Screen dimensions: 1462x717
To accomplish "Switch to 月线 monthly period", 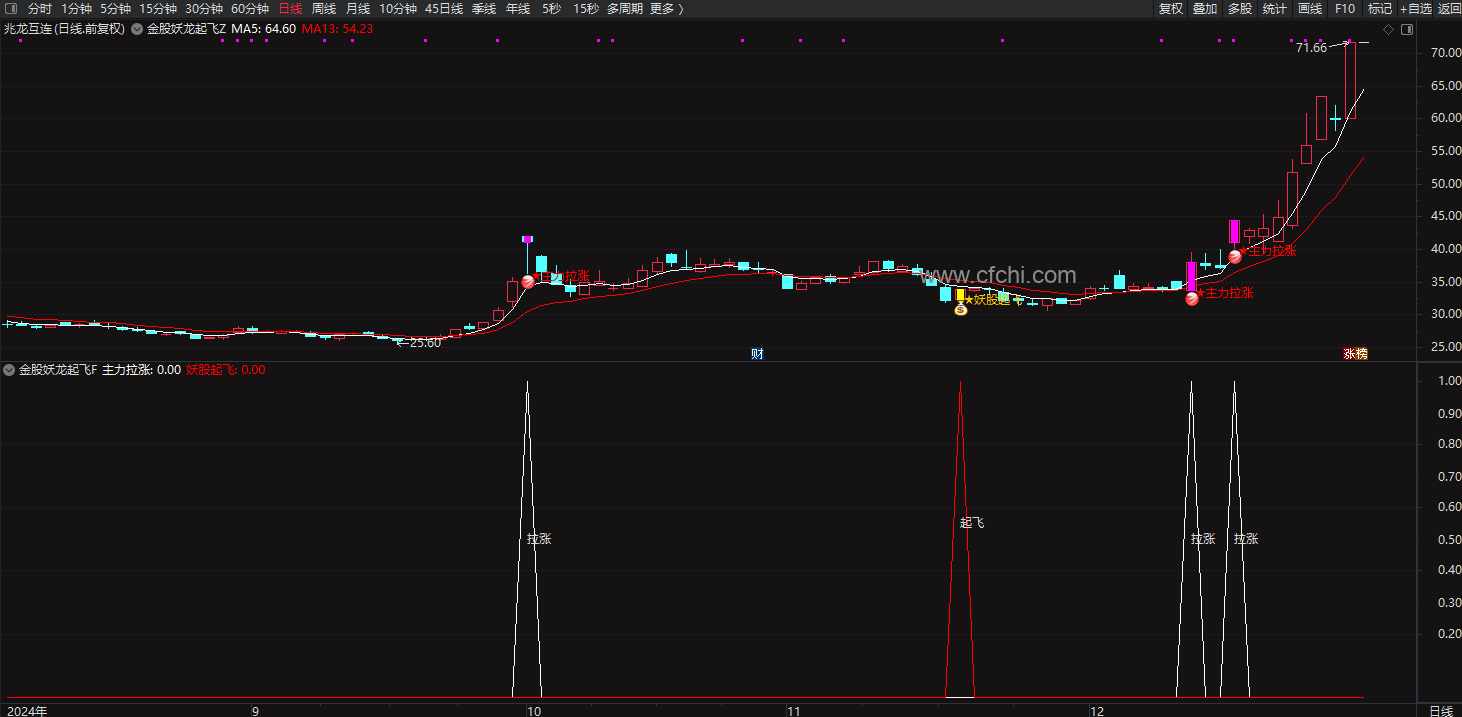I will point(358,9).
